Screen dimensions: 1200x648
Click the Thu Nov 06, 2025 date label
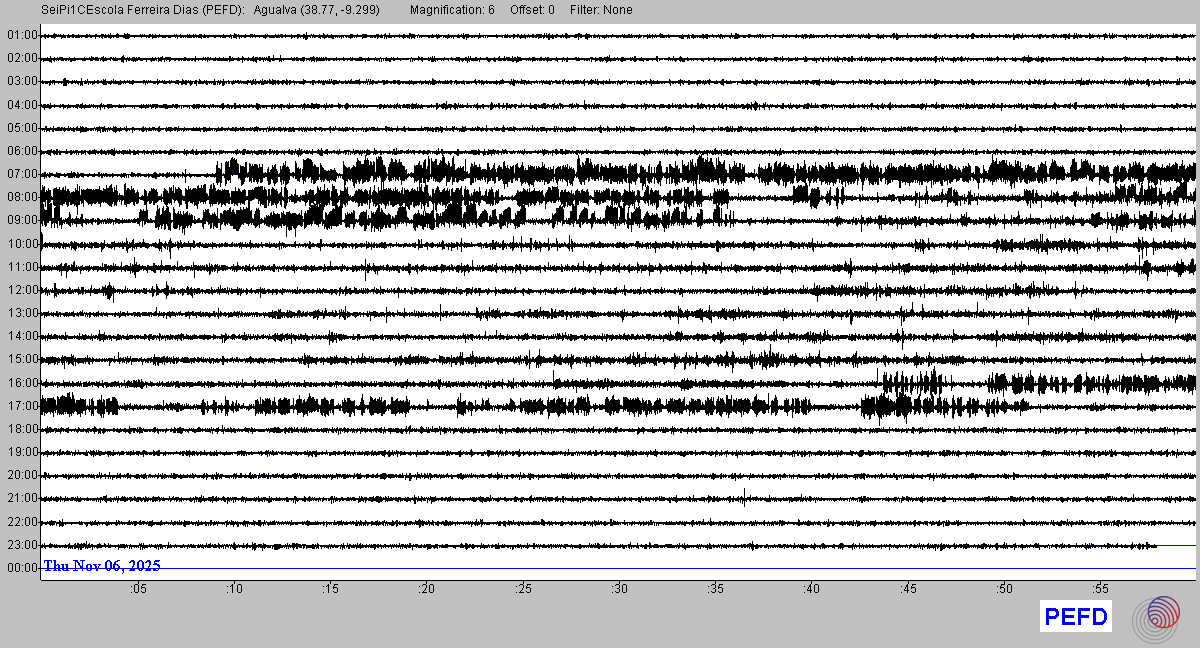(102, 566)
